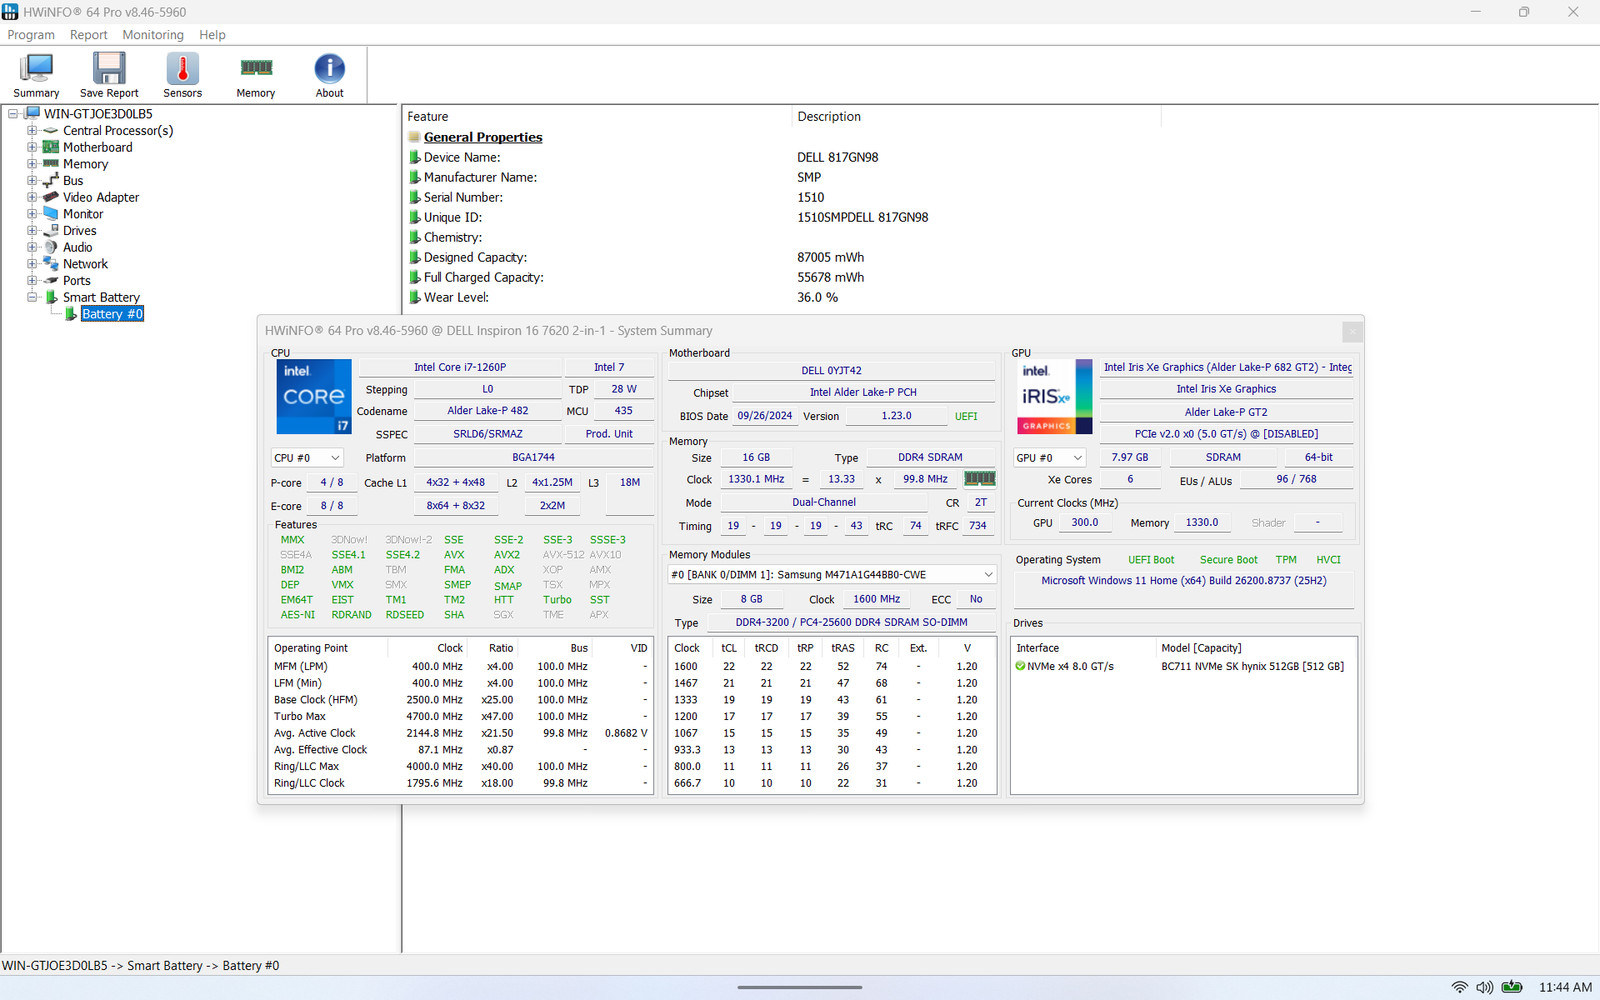Viewport: 1600px width, 1000px height.
Task: Close the System Summary window
Action: 1352,331
